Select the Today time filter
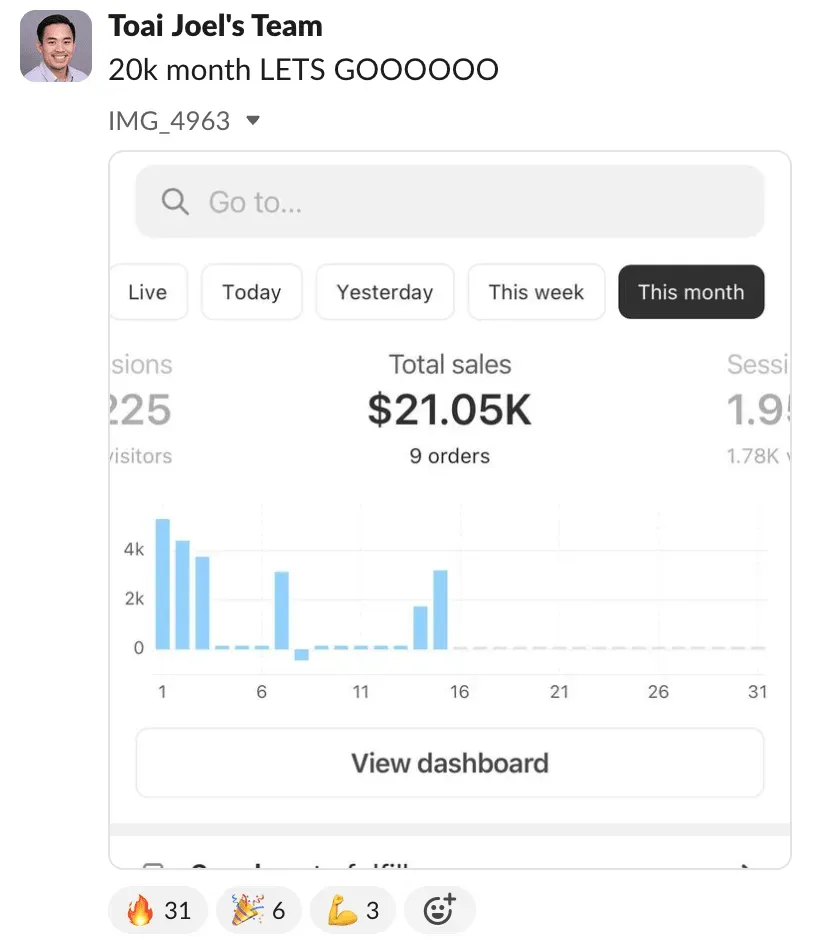Screen dimensions: 816x948 point(251,292)
